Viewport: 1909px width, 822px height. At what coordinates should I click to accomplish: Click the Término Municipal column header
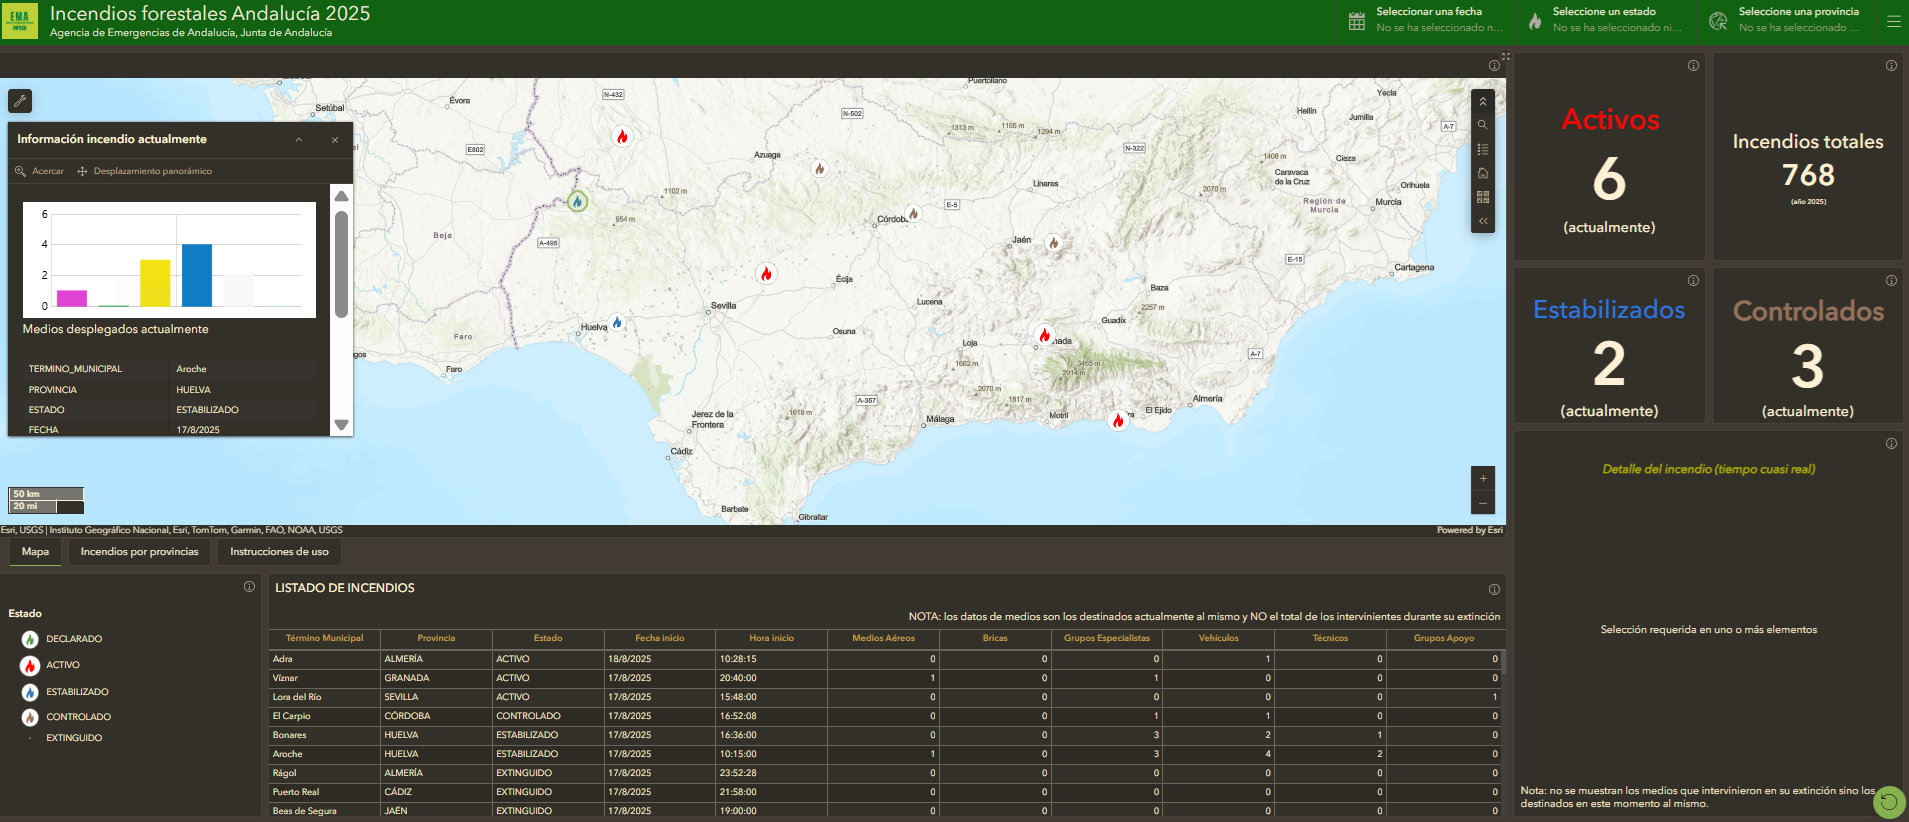[x=324, y=638]
